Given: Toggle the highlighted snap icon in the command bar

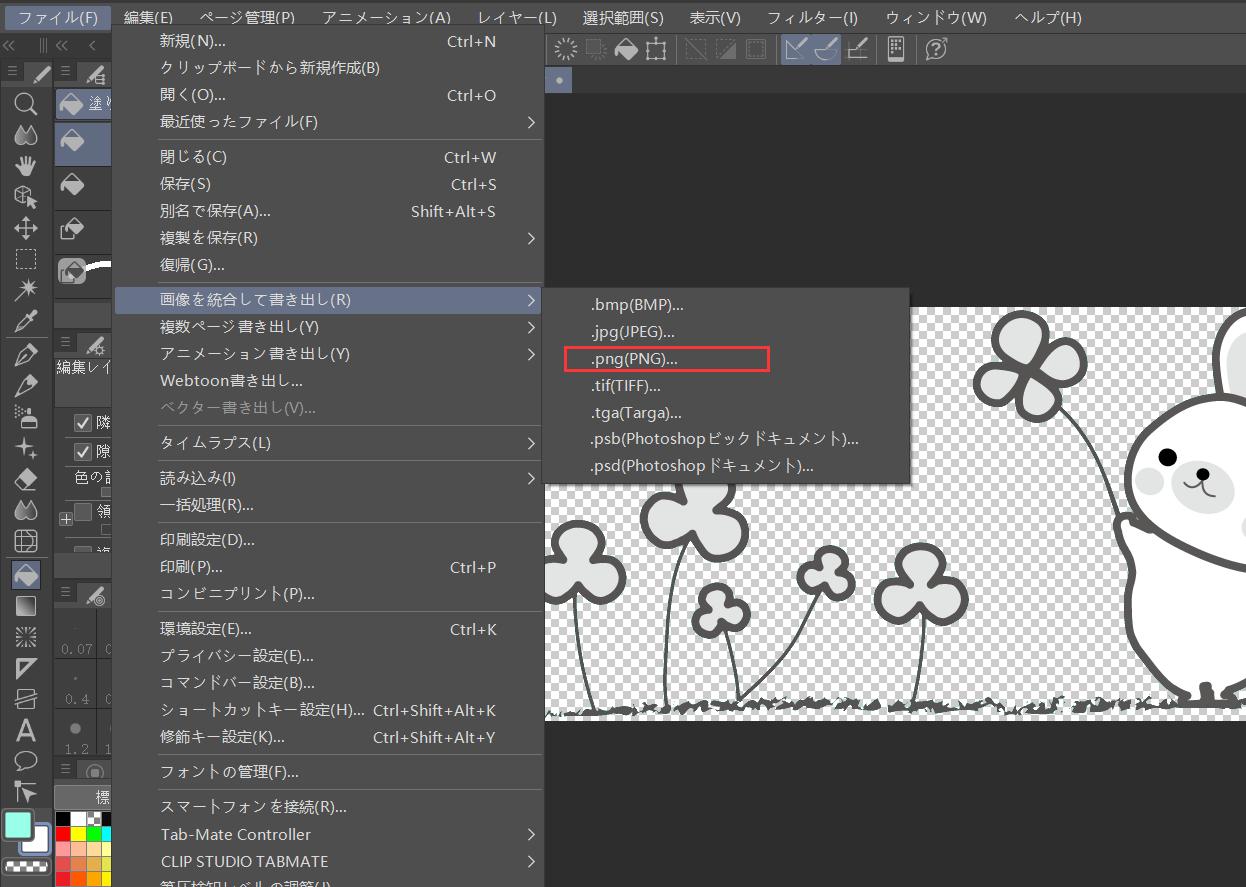Looking at the screenshot, I should [794, 48].
